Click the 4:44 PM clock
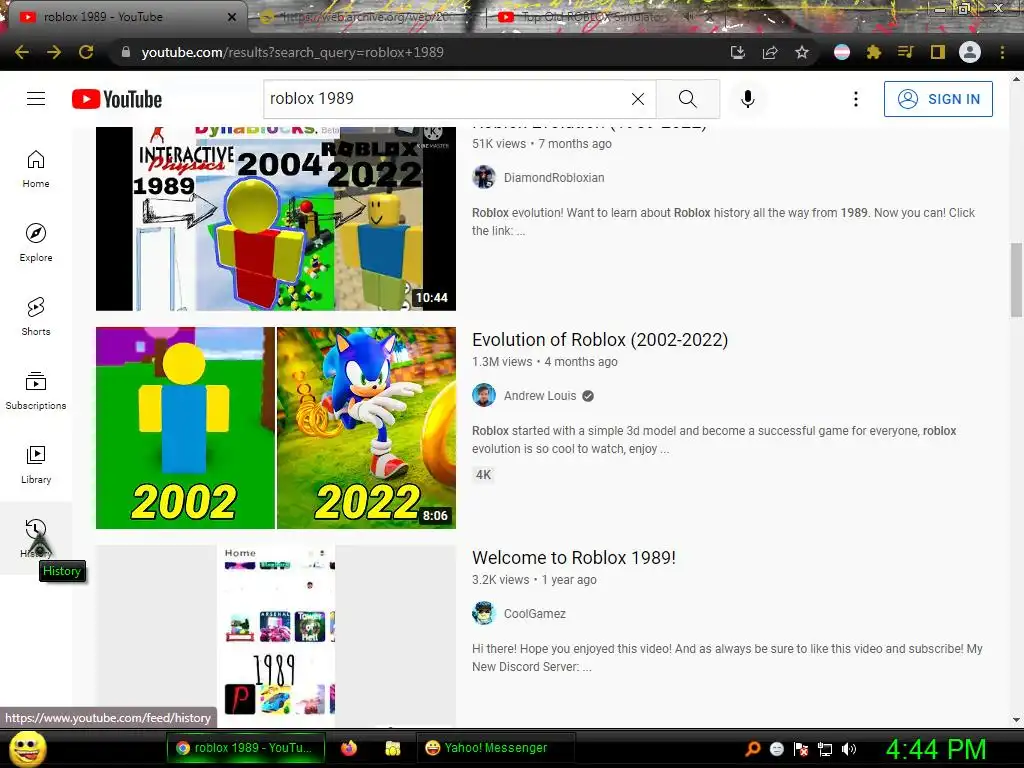Screen dimensions: 1024x768 [936, 749]
